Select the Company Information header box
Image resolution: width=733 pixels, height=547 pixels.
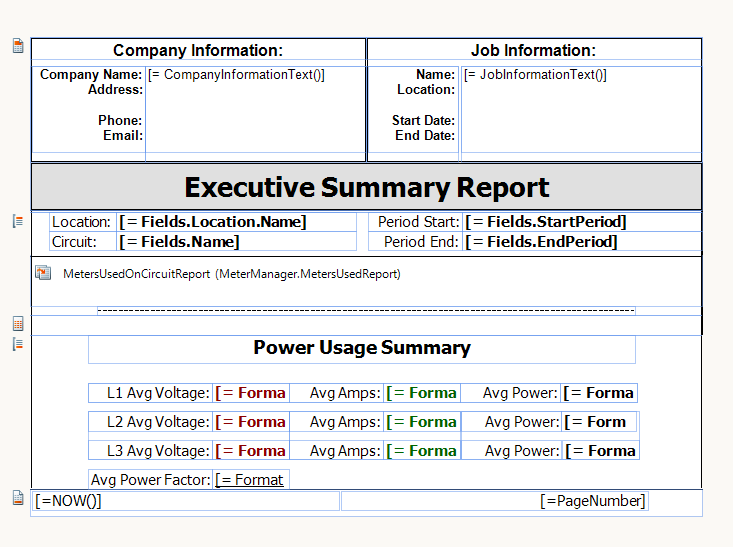coord(198,51)
